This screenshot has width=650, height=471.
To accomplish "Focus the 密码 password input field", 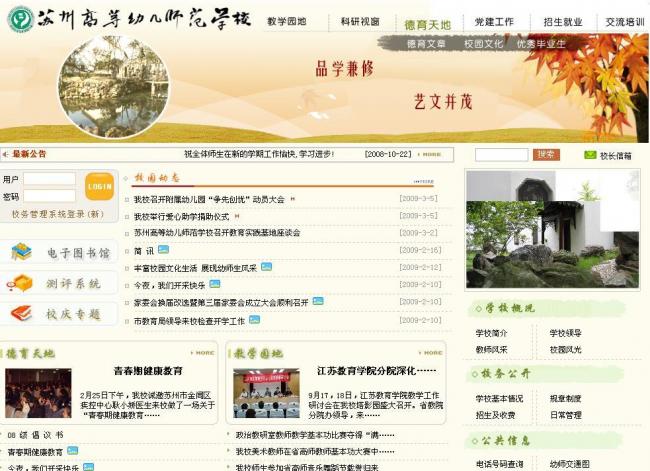I will tap(50, 196).
